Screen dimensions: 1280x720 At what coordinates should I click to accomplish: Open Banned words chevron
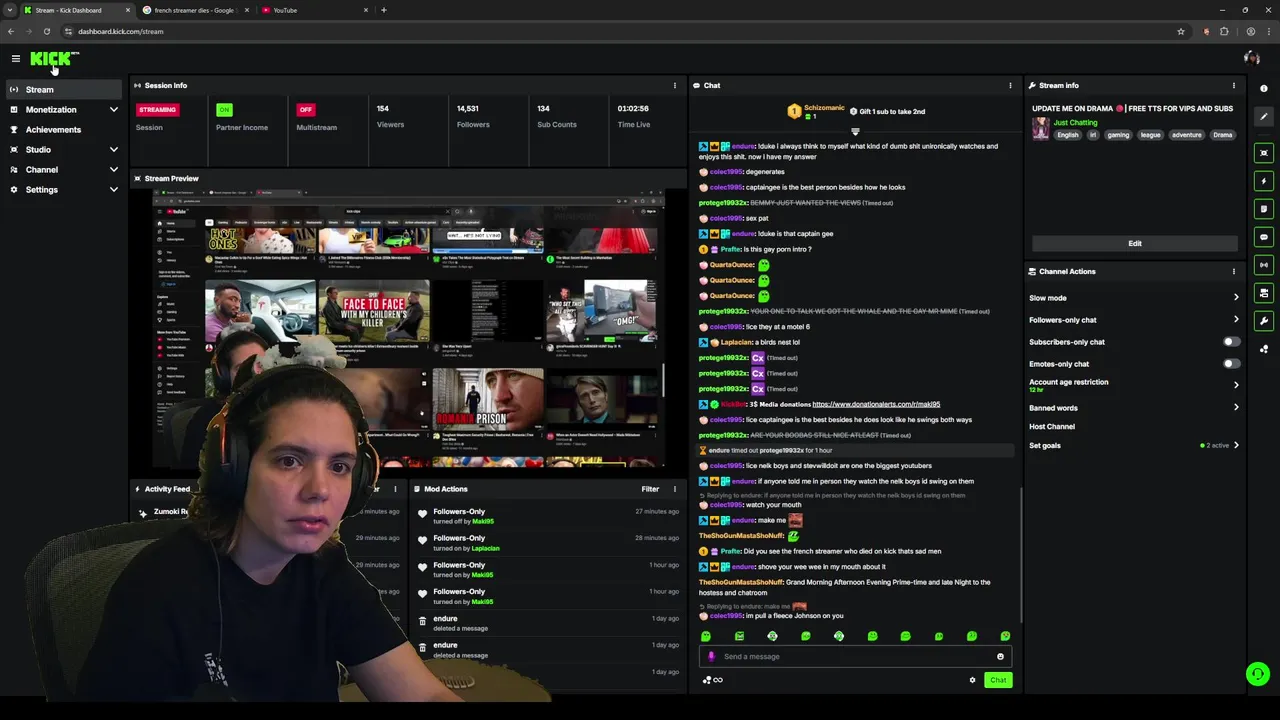1236,408
